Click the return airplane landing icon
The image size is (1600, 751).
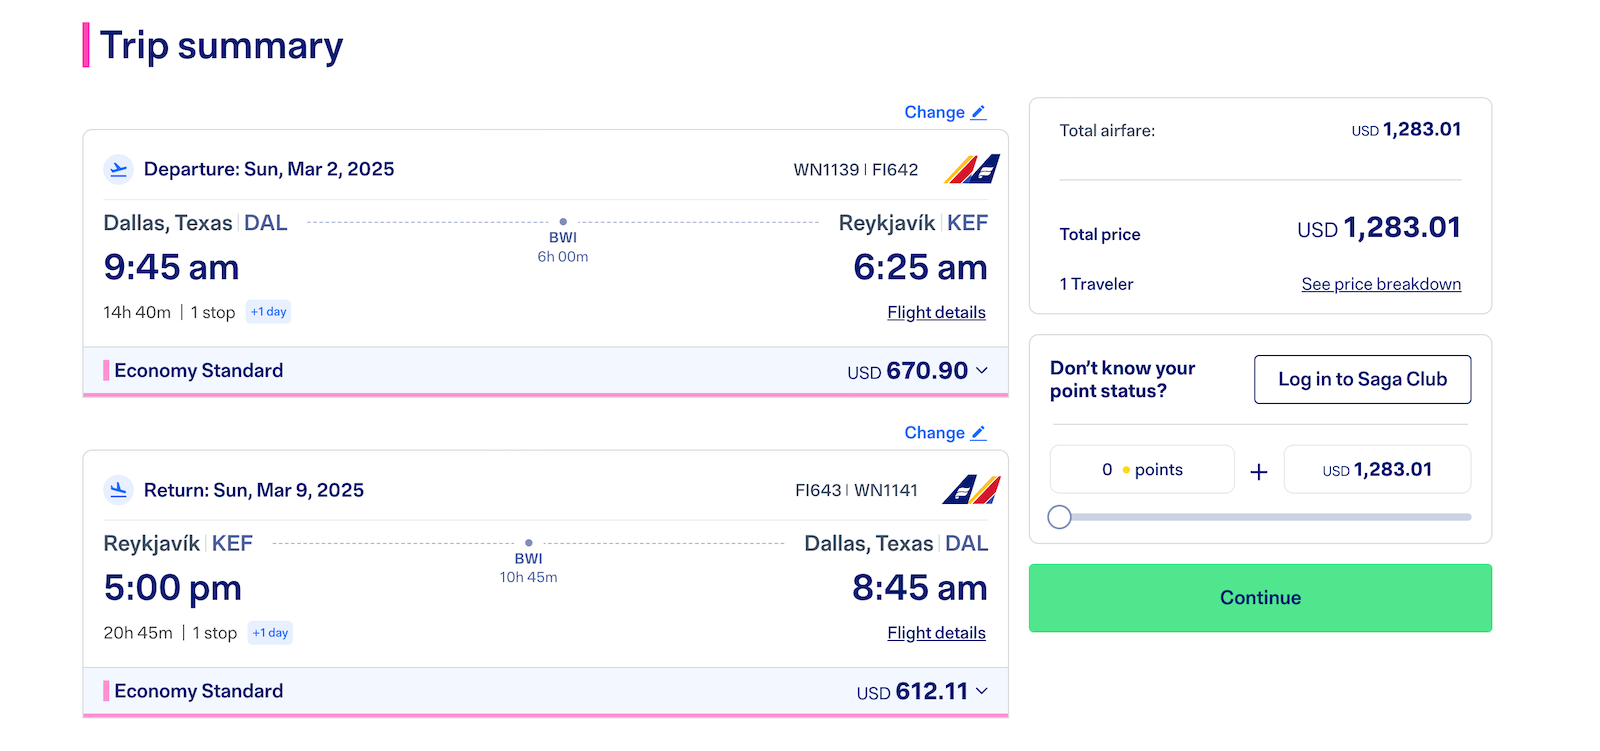coord(118,490)
